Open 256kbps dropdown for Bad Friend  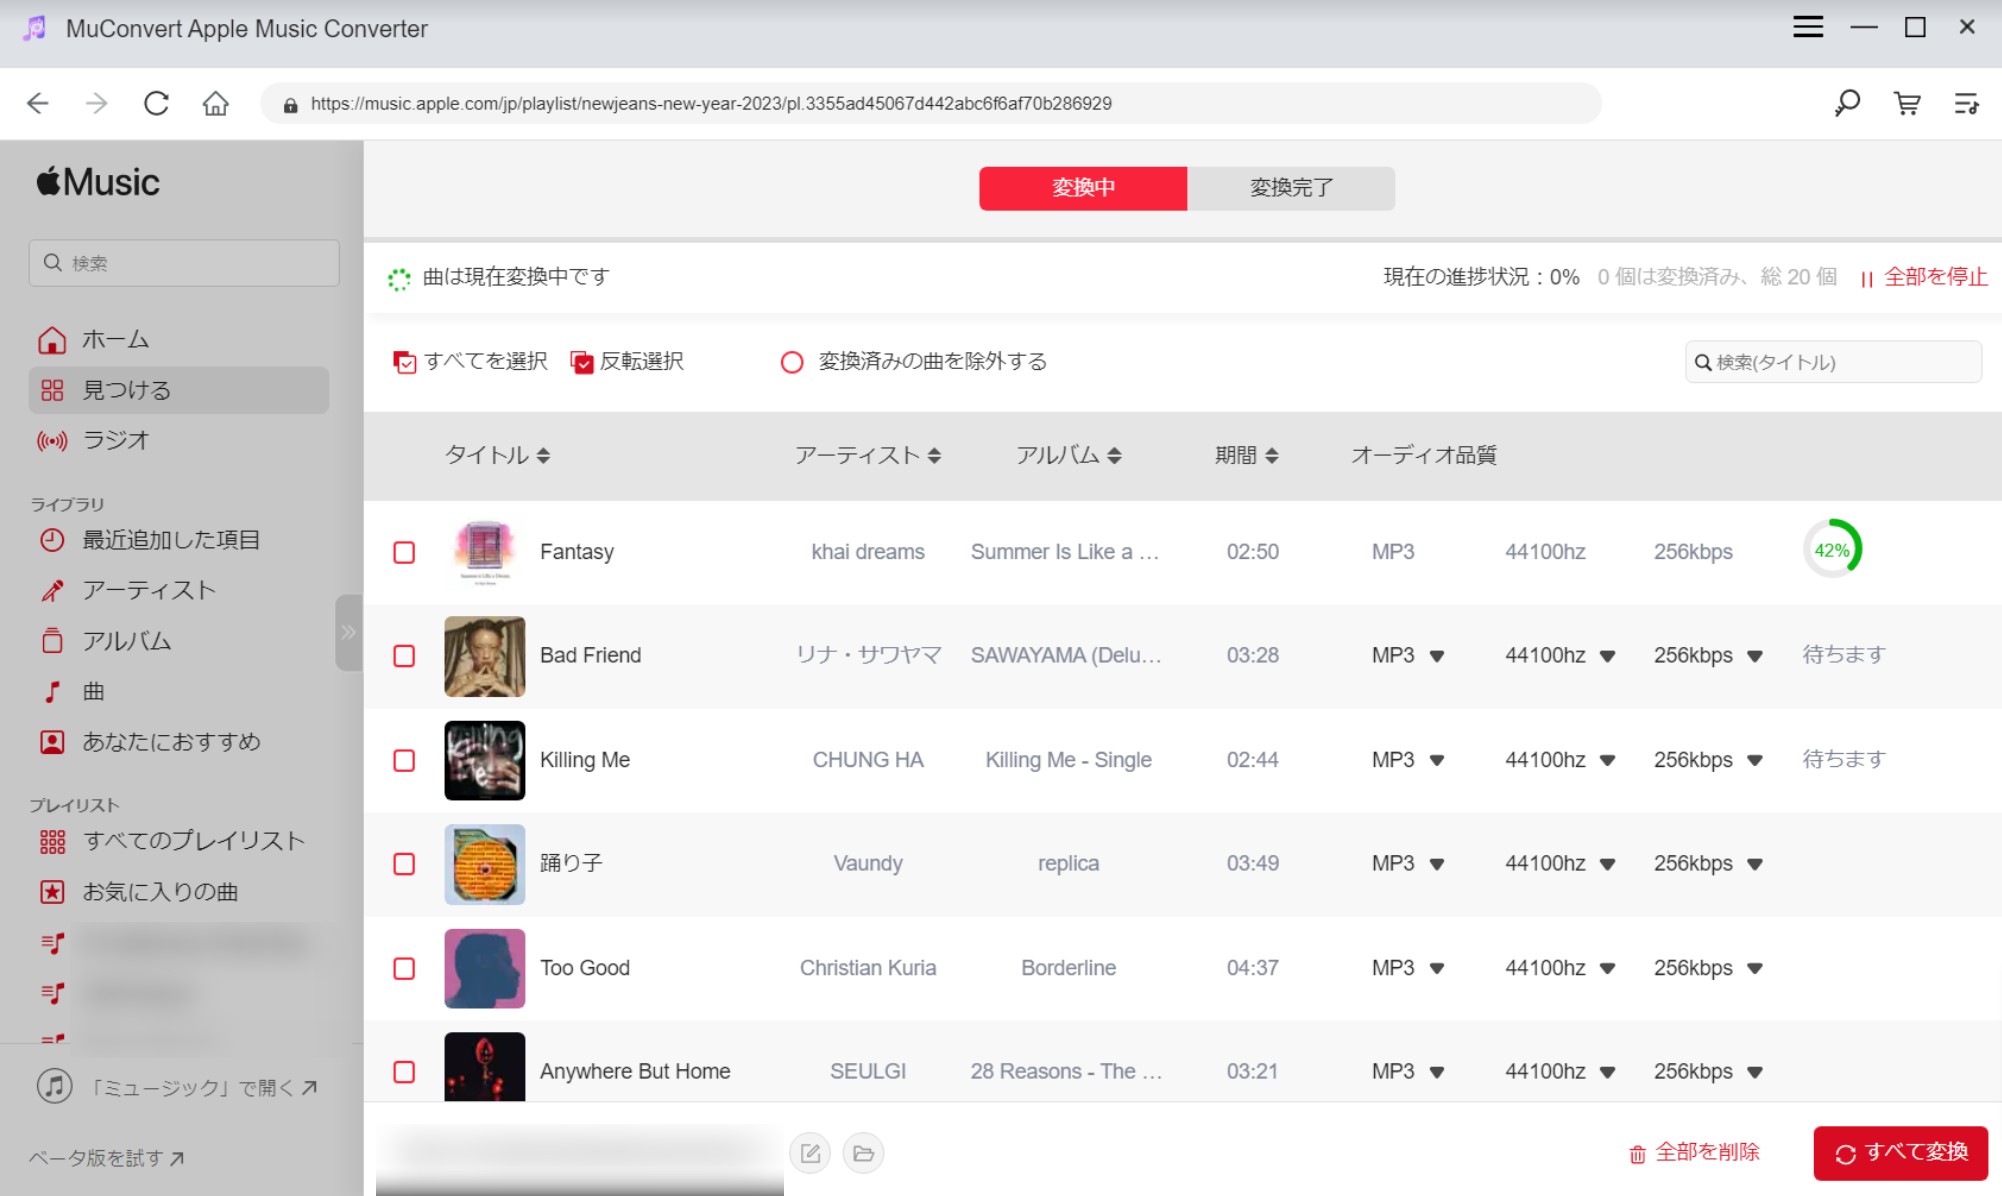1708,656
